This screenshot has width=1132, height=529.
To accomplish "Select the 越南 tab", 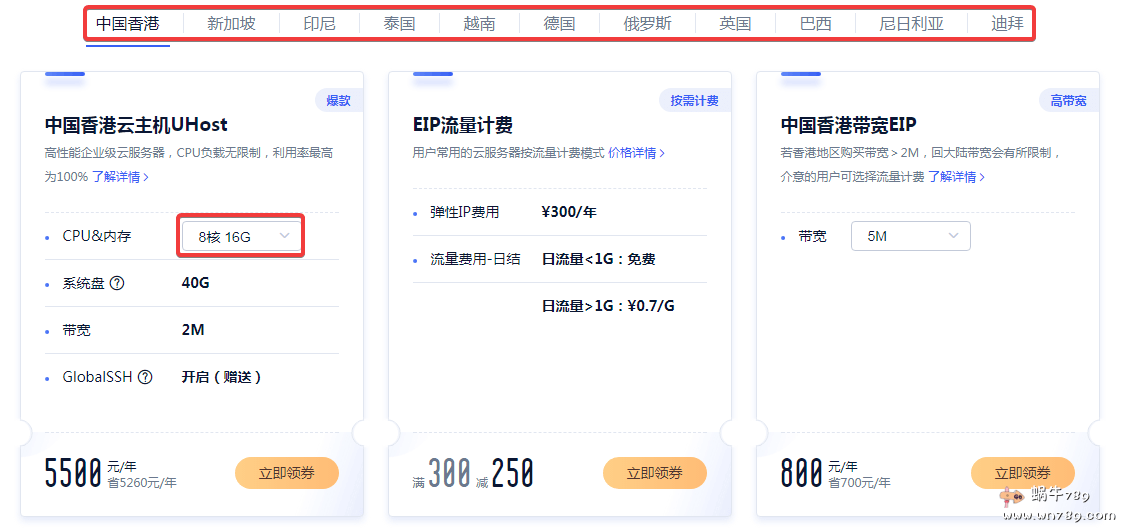I will (479, 24).
